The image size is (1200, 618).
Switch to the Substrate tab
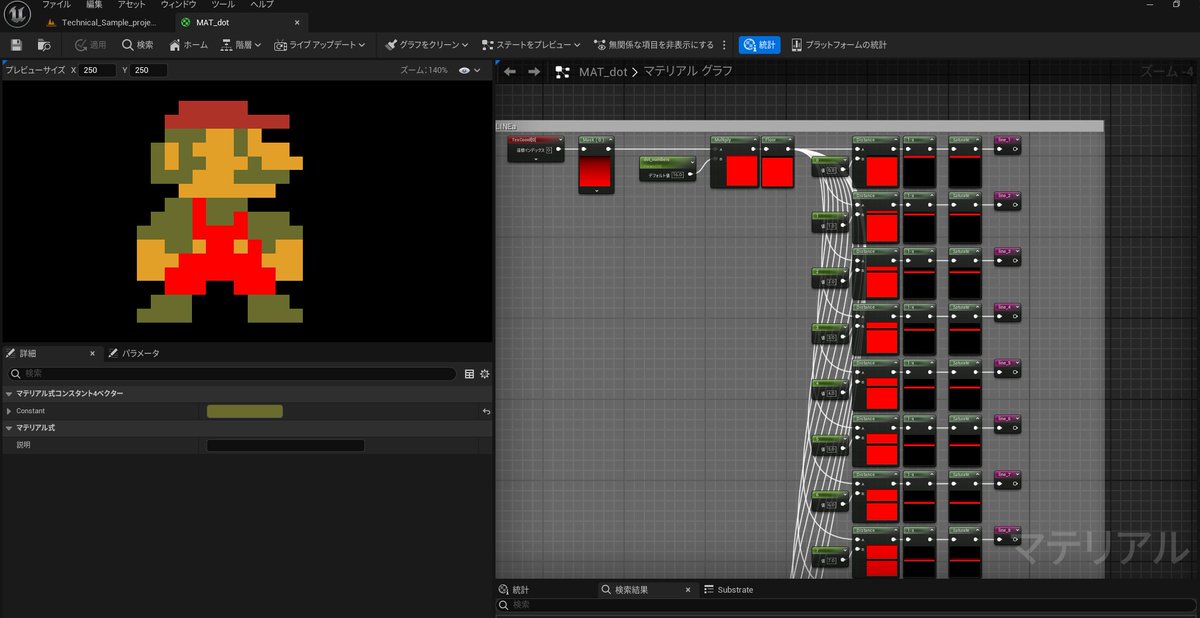729,590
